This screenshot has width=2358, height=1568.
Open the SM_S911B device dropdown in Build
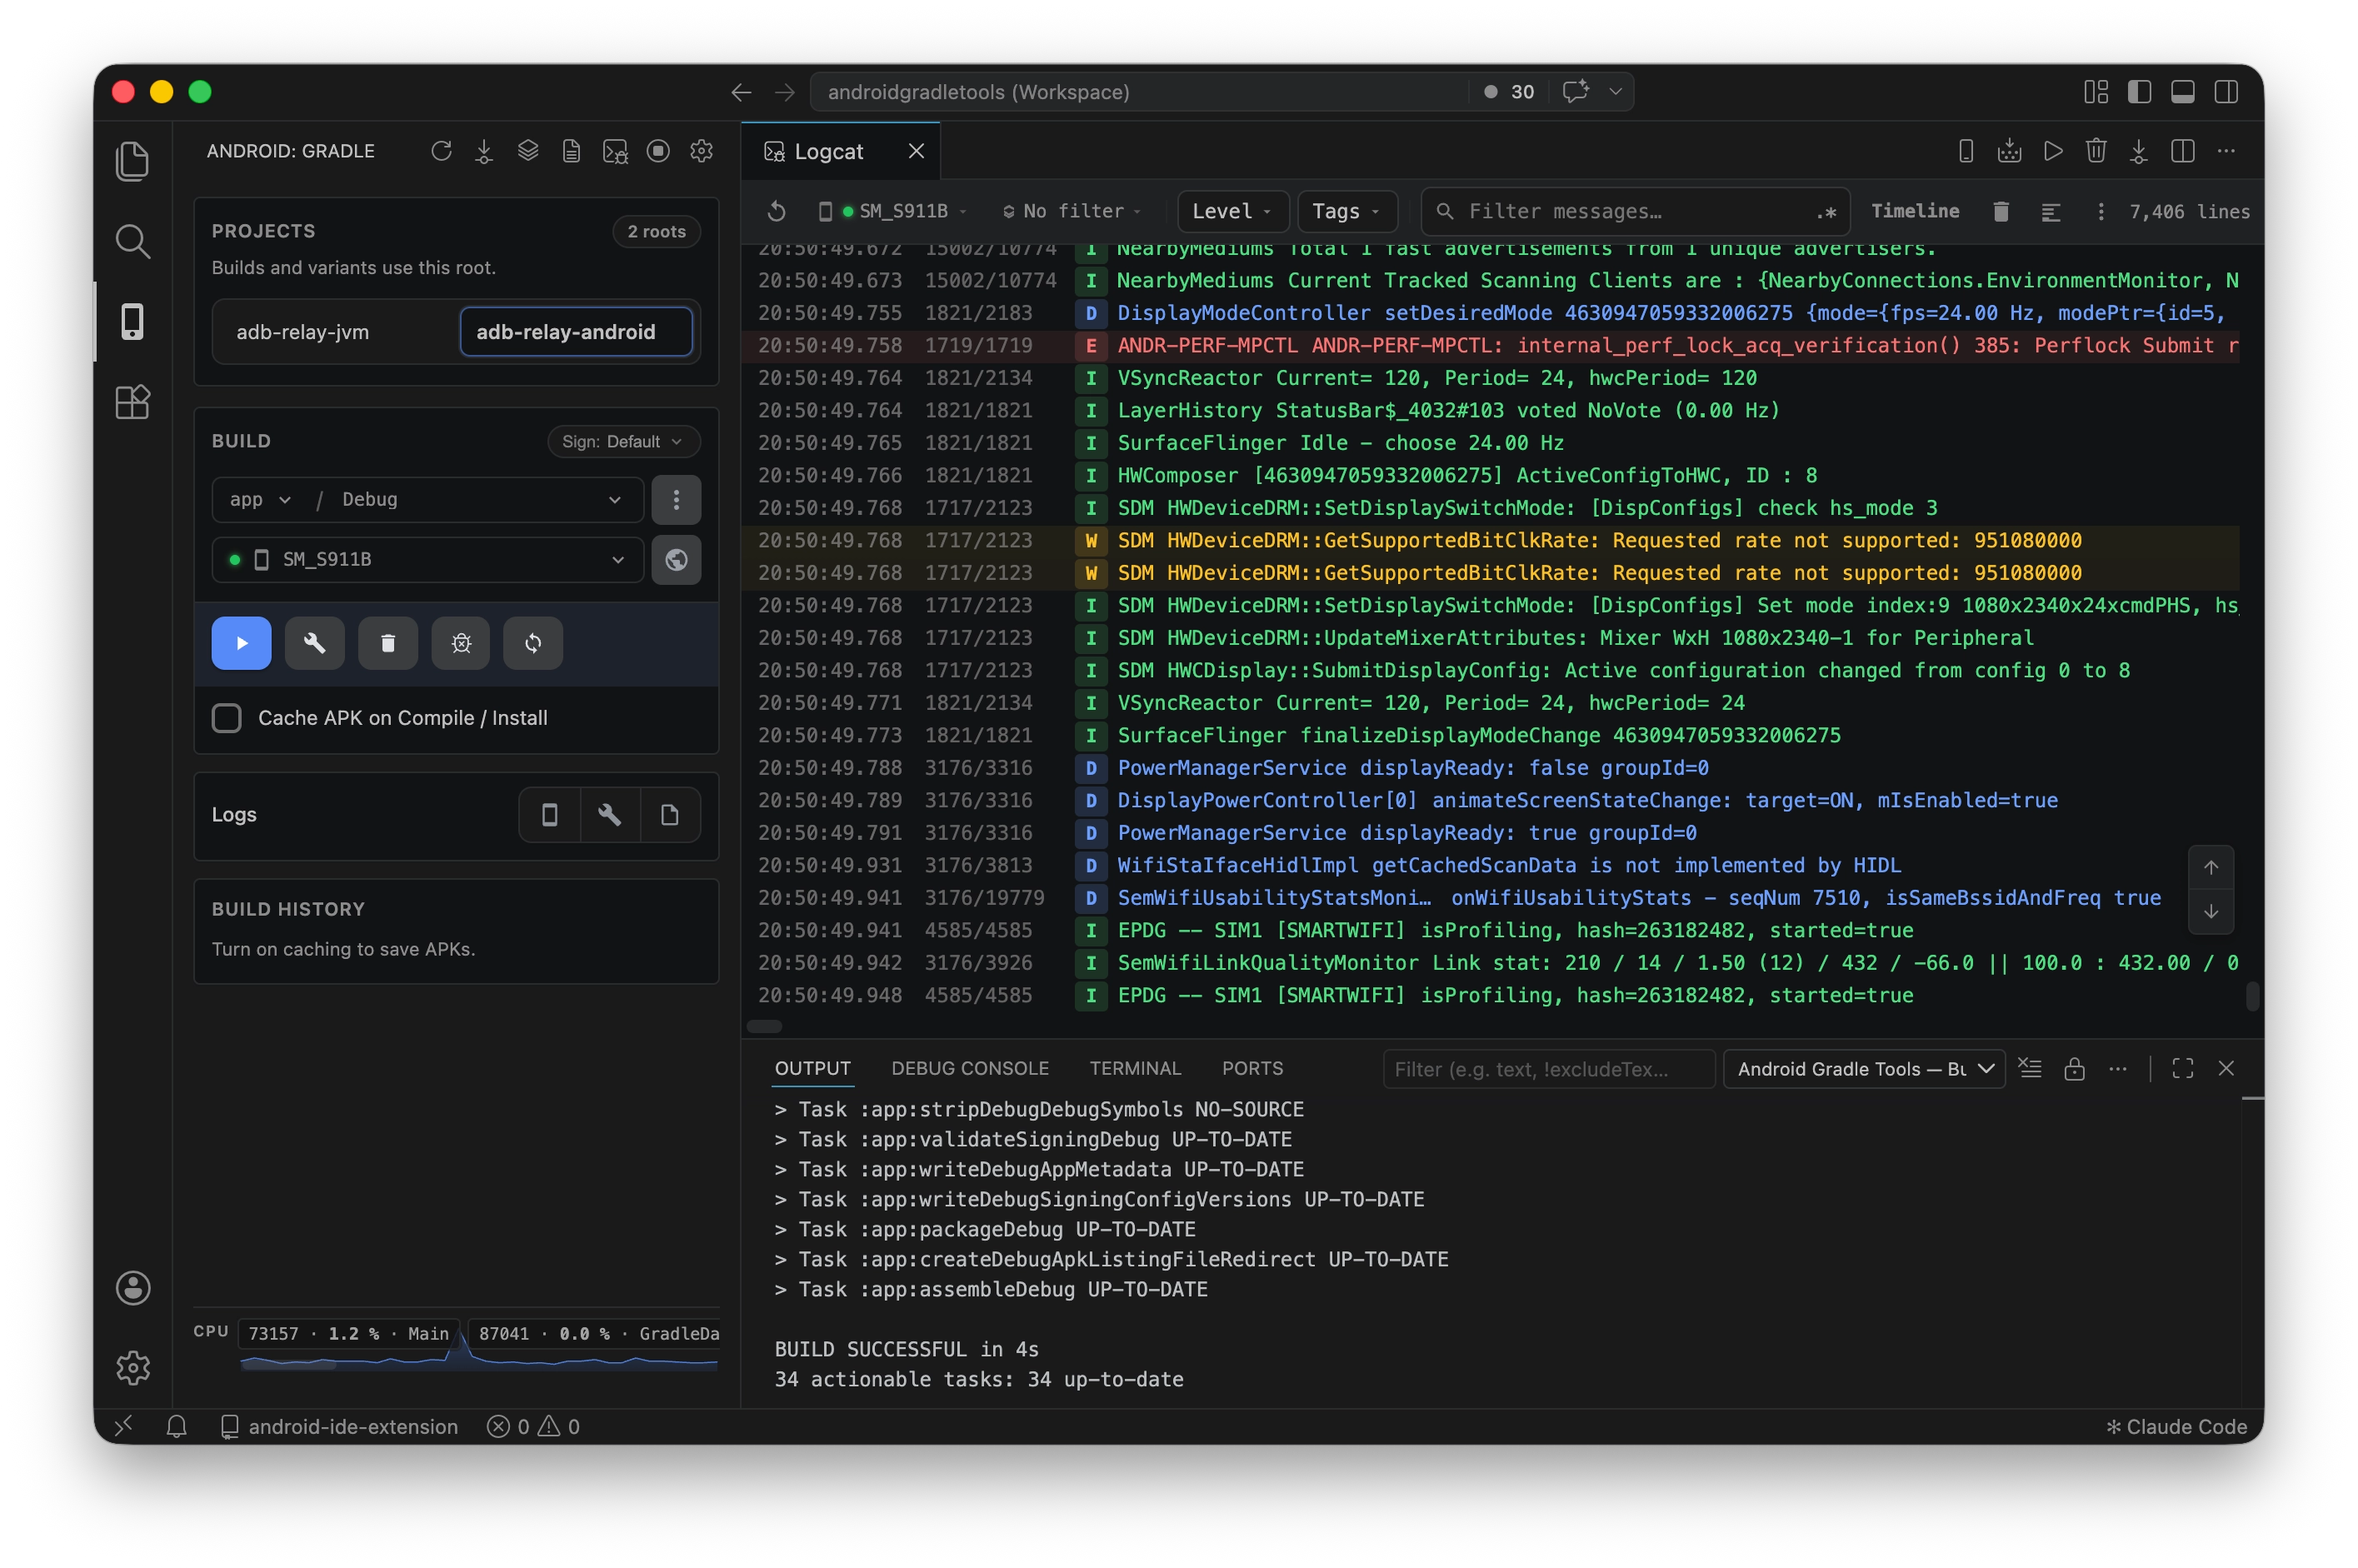click(x=428, y=559)
